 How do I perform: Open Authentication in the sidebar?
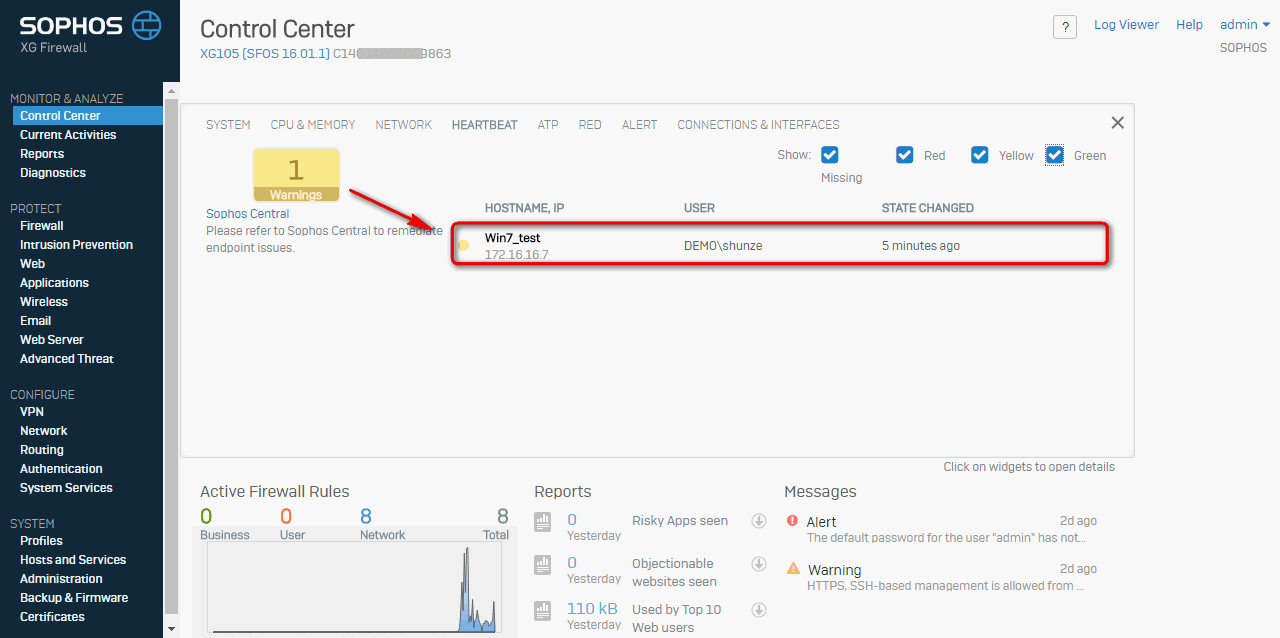pyautogui.click(x=61, y=469)
